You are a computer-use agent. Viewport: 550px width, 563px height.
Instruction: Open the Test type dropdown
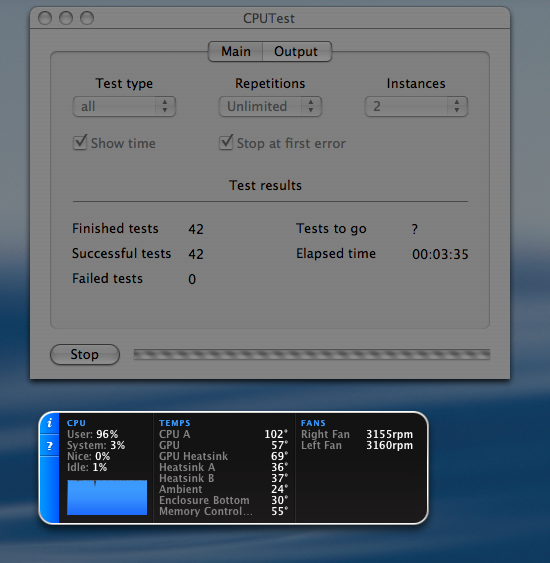124,106
